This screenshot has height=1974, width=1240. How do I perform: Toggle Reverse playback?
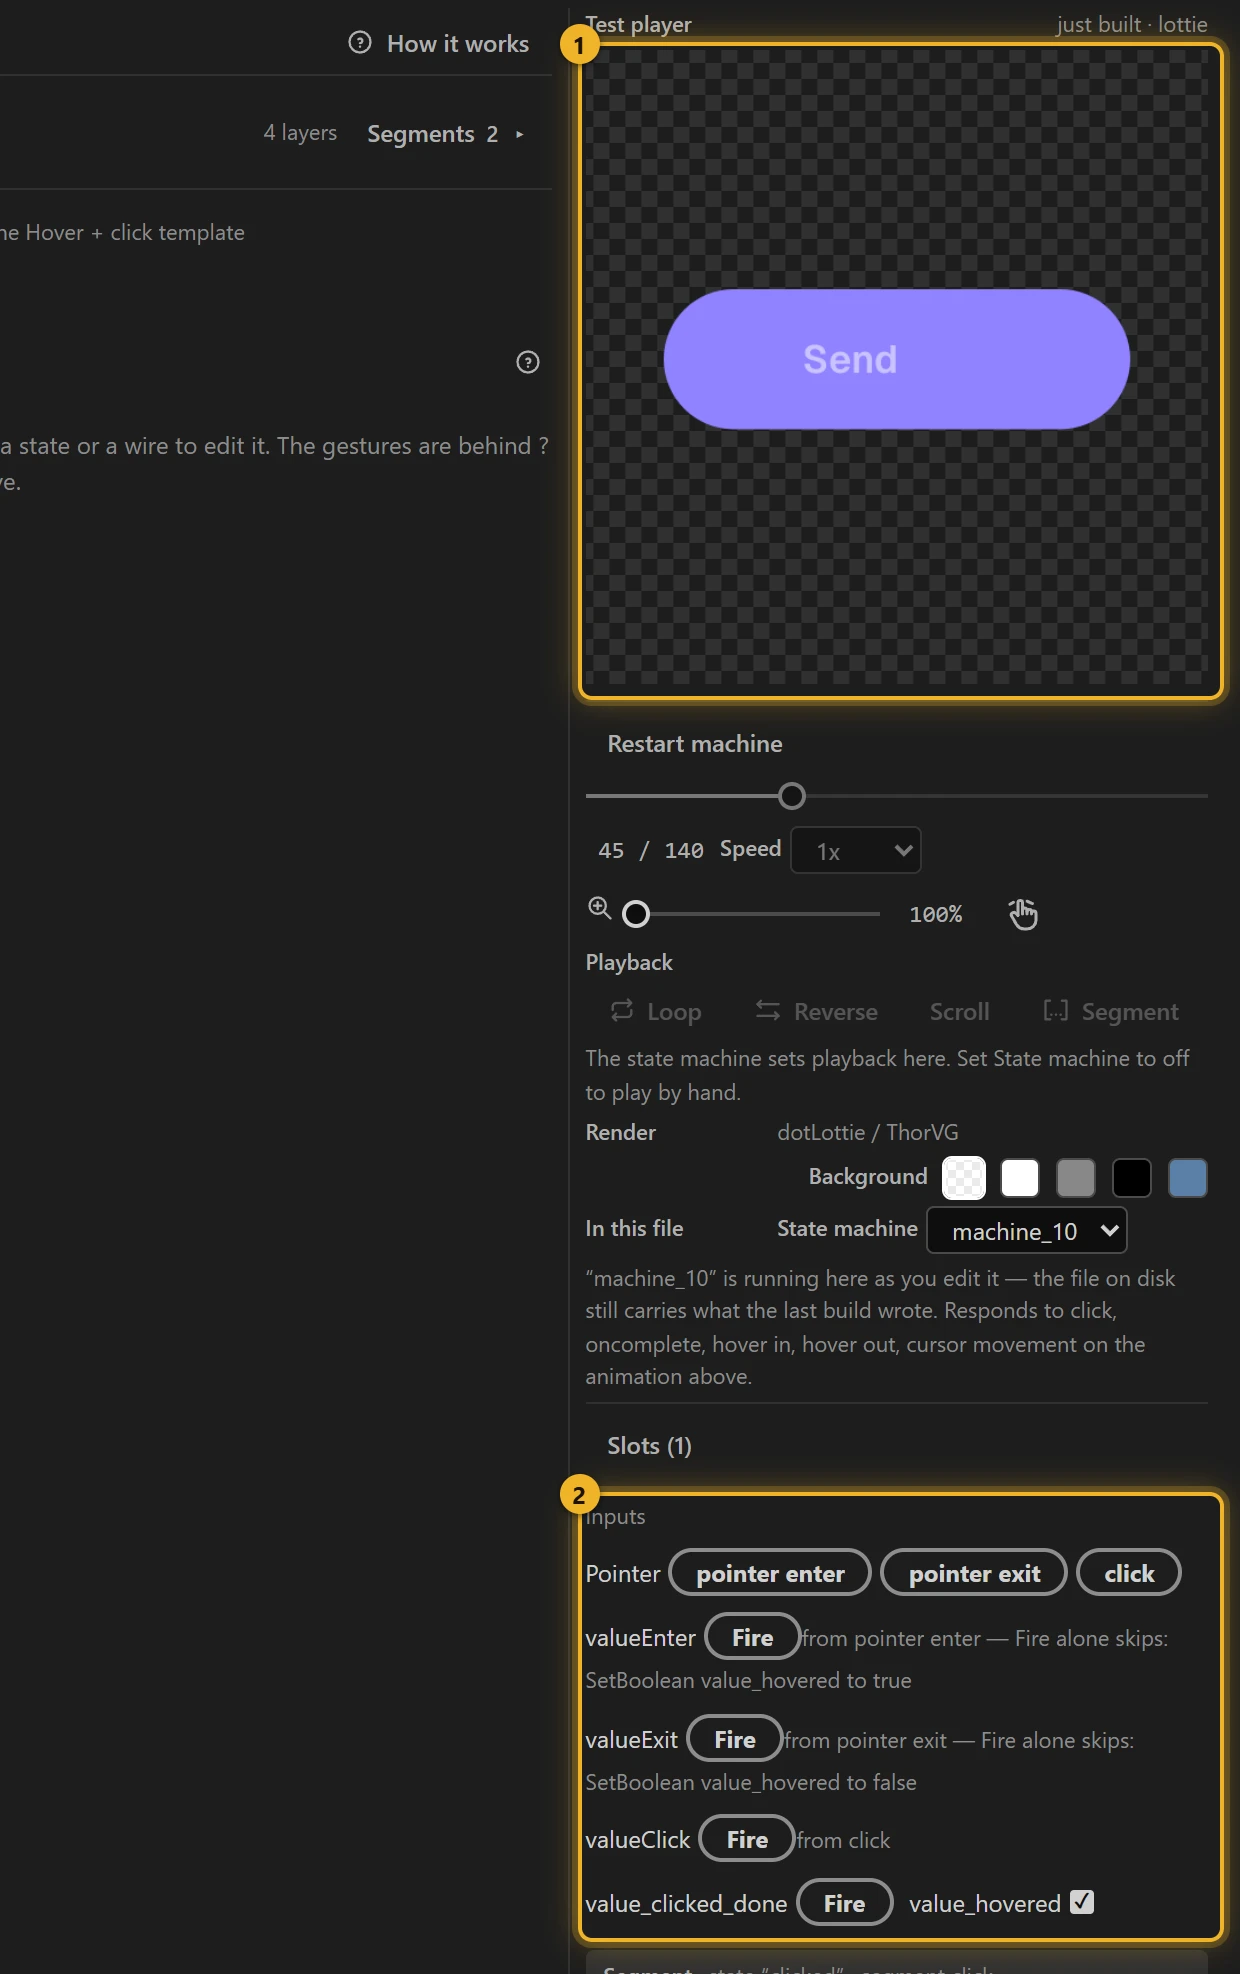(816, 1012)
